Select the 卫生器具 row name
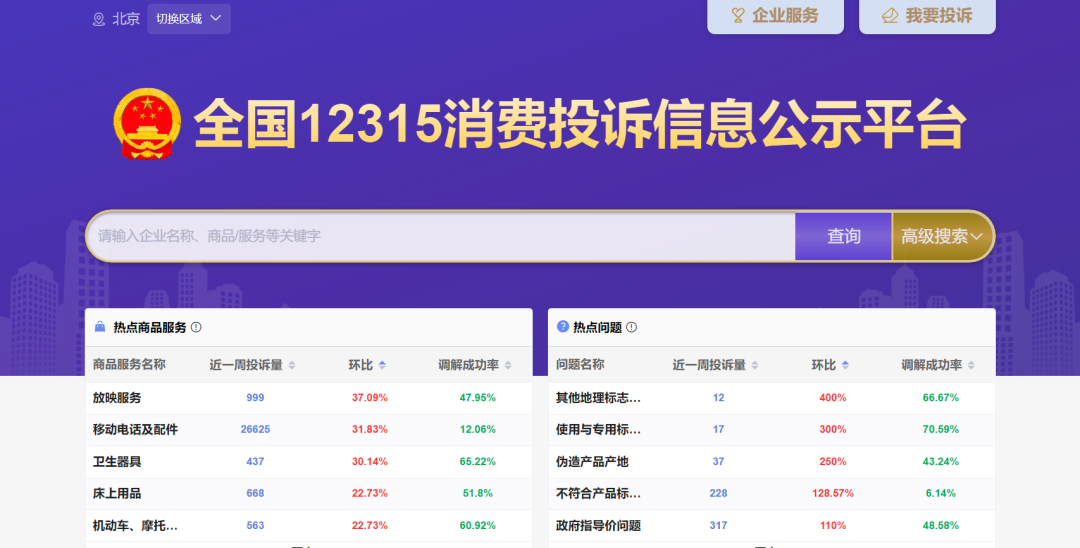 pos(117,462)
